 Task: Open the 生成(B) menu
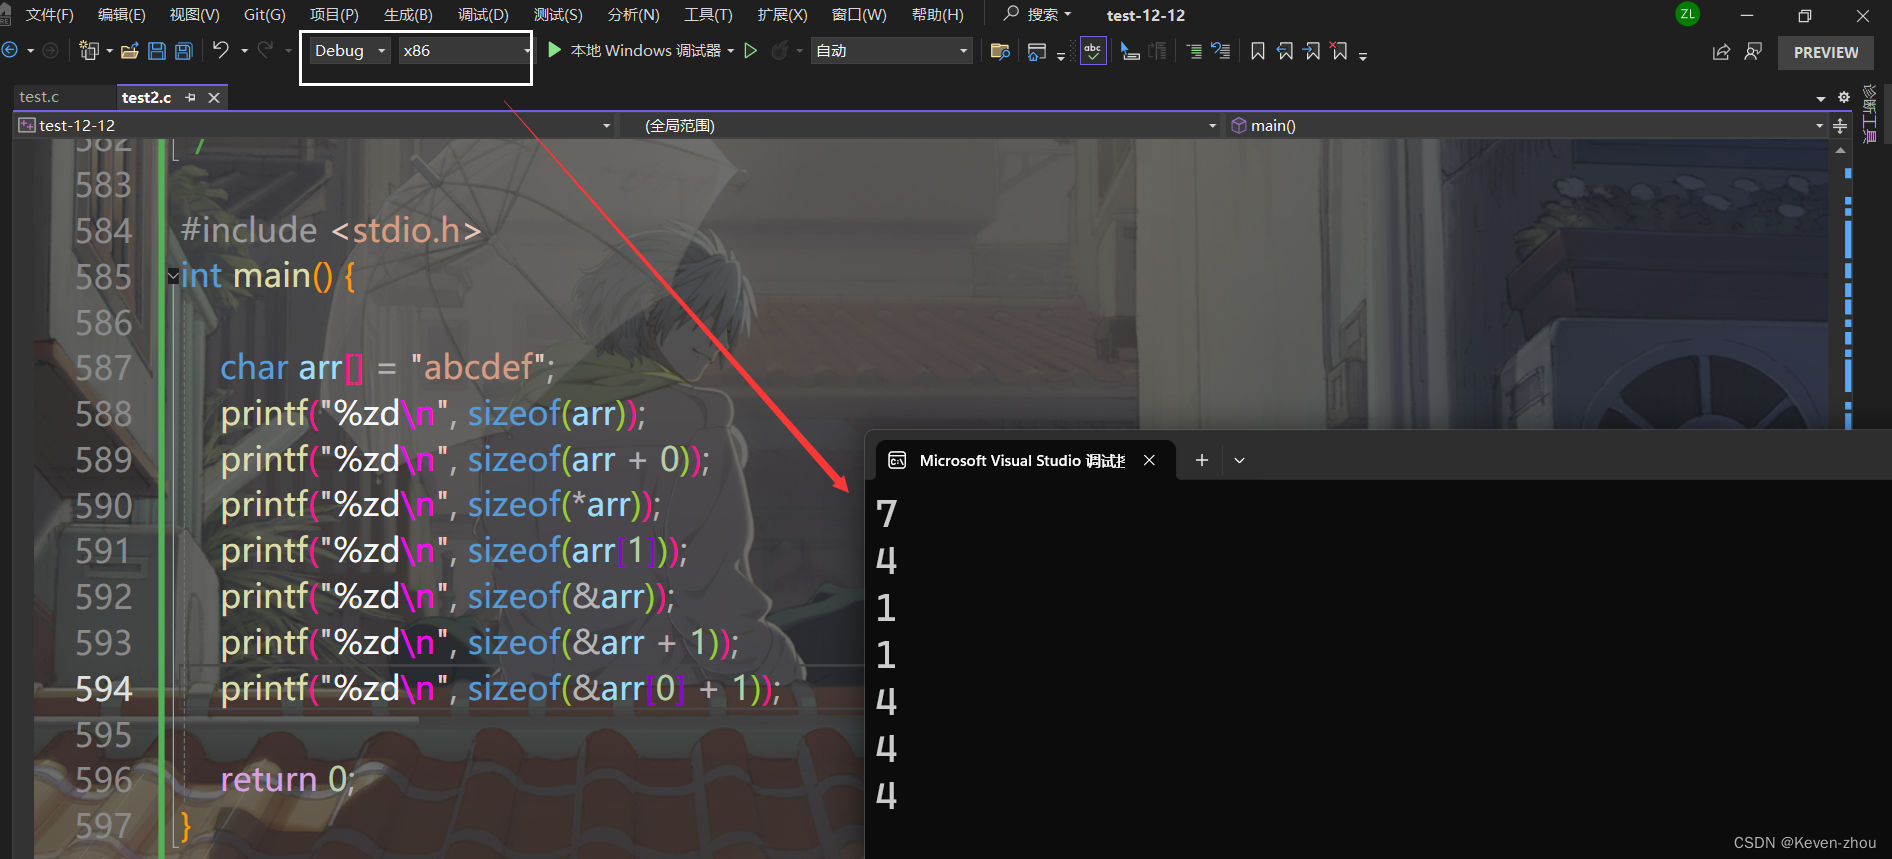click(409, 15)
